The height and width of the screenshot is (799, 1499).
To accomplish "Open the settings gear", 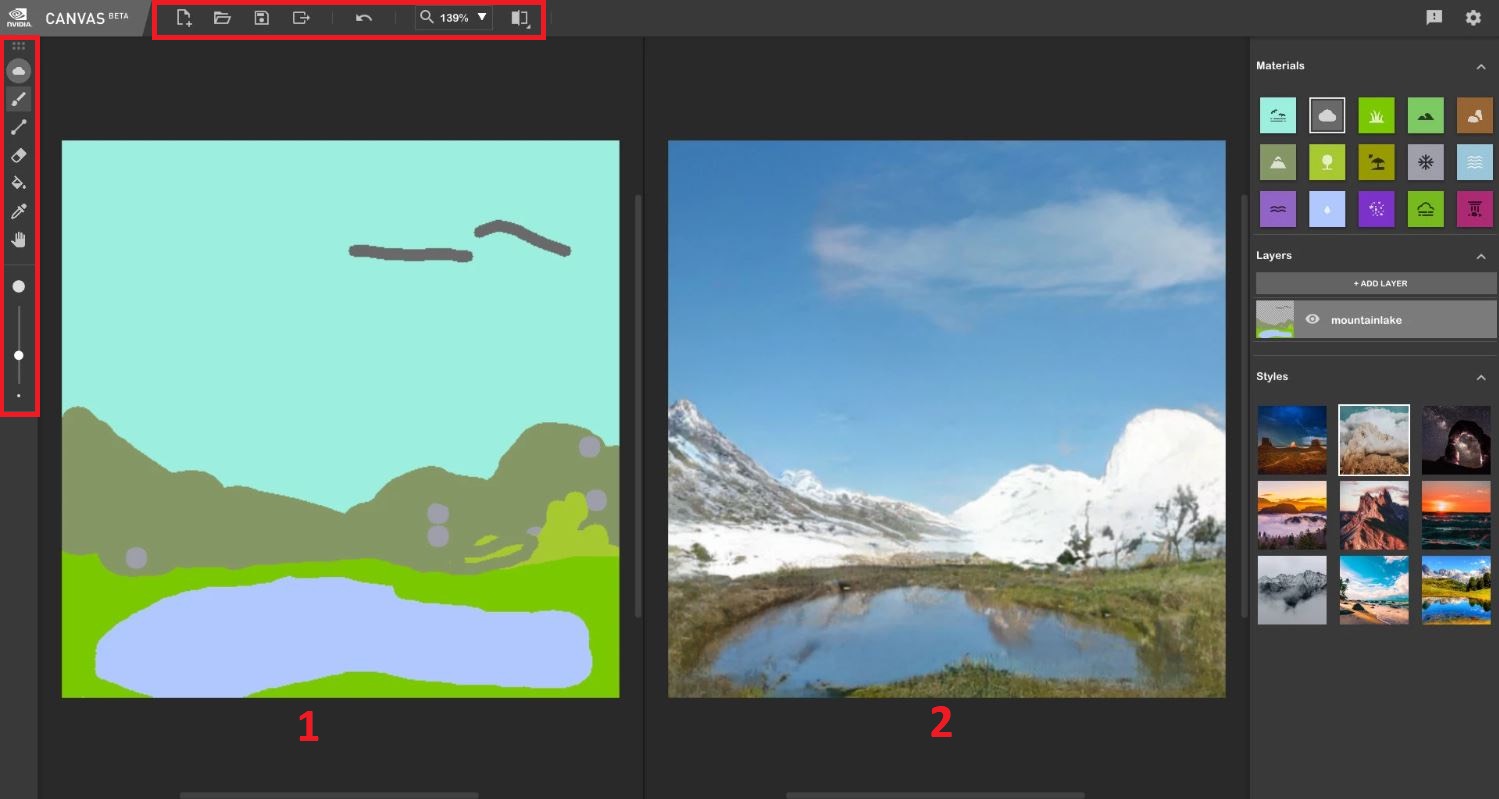I will pyautogui.click(x=1473, y=18).
